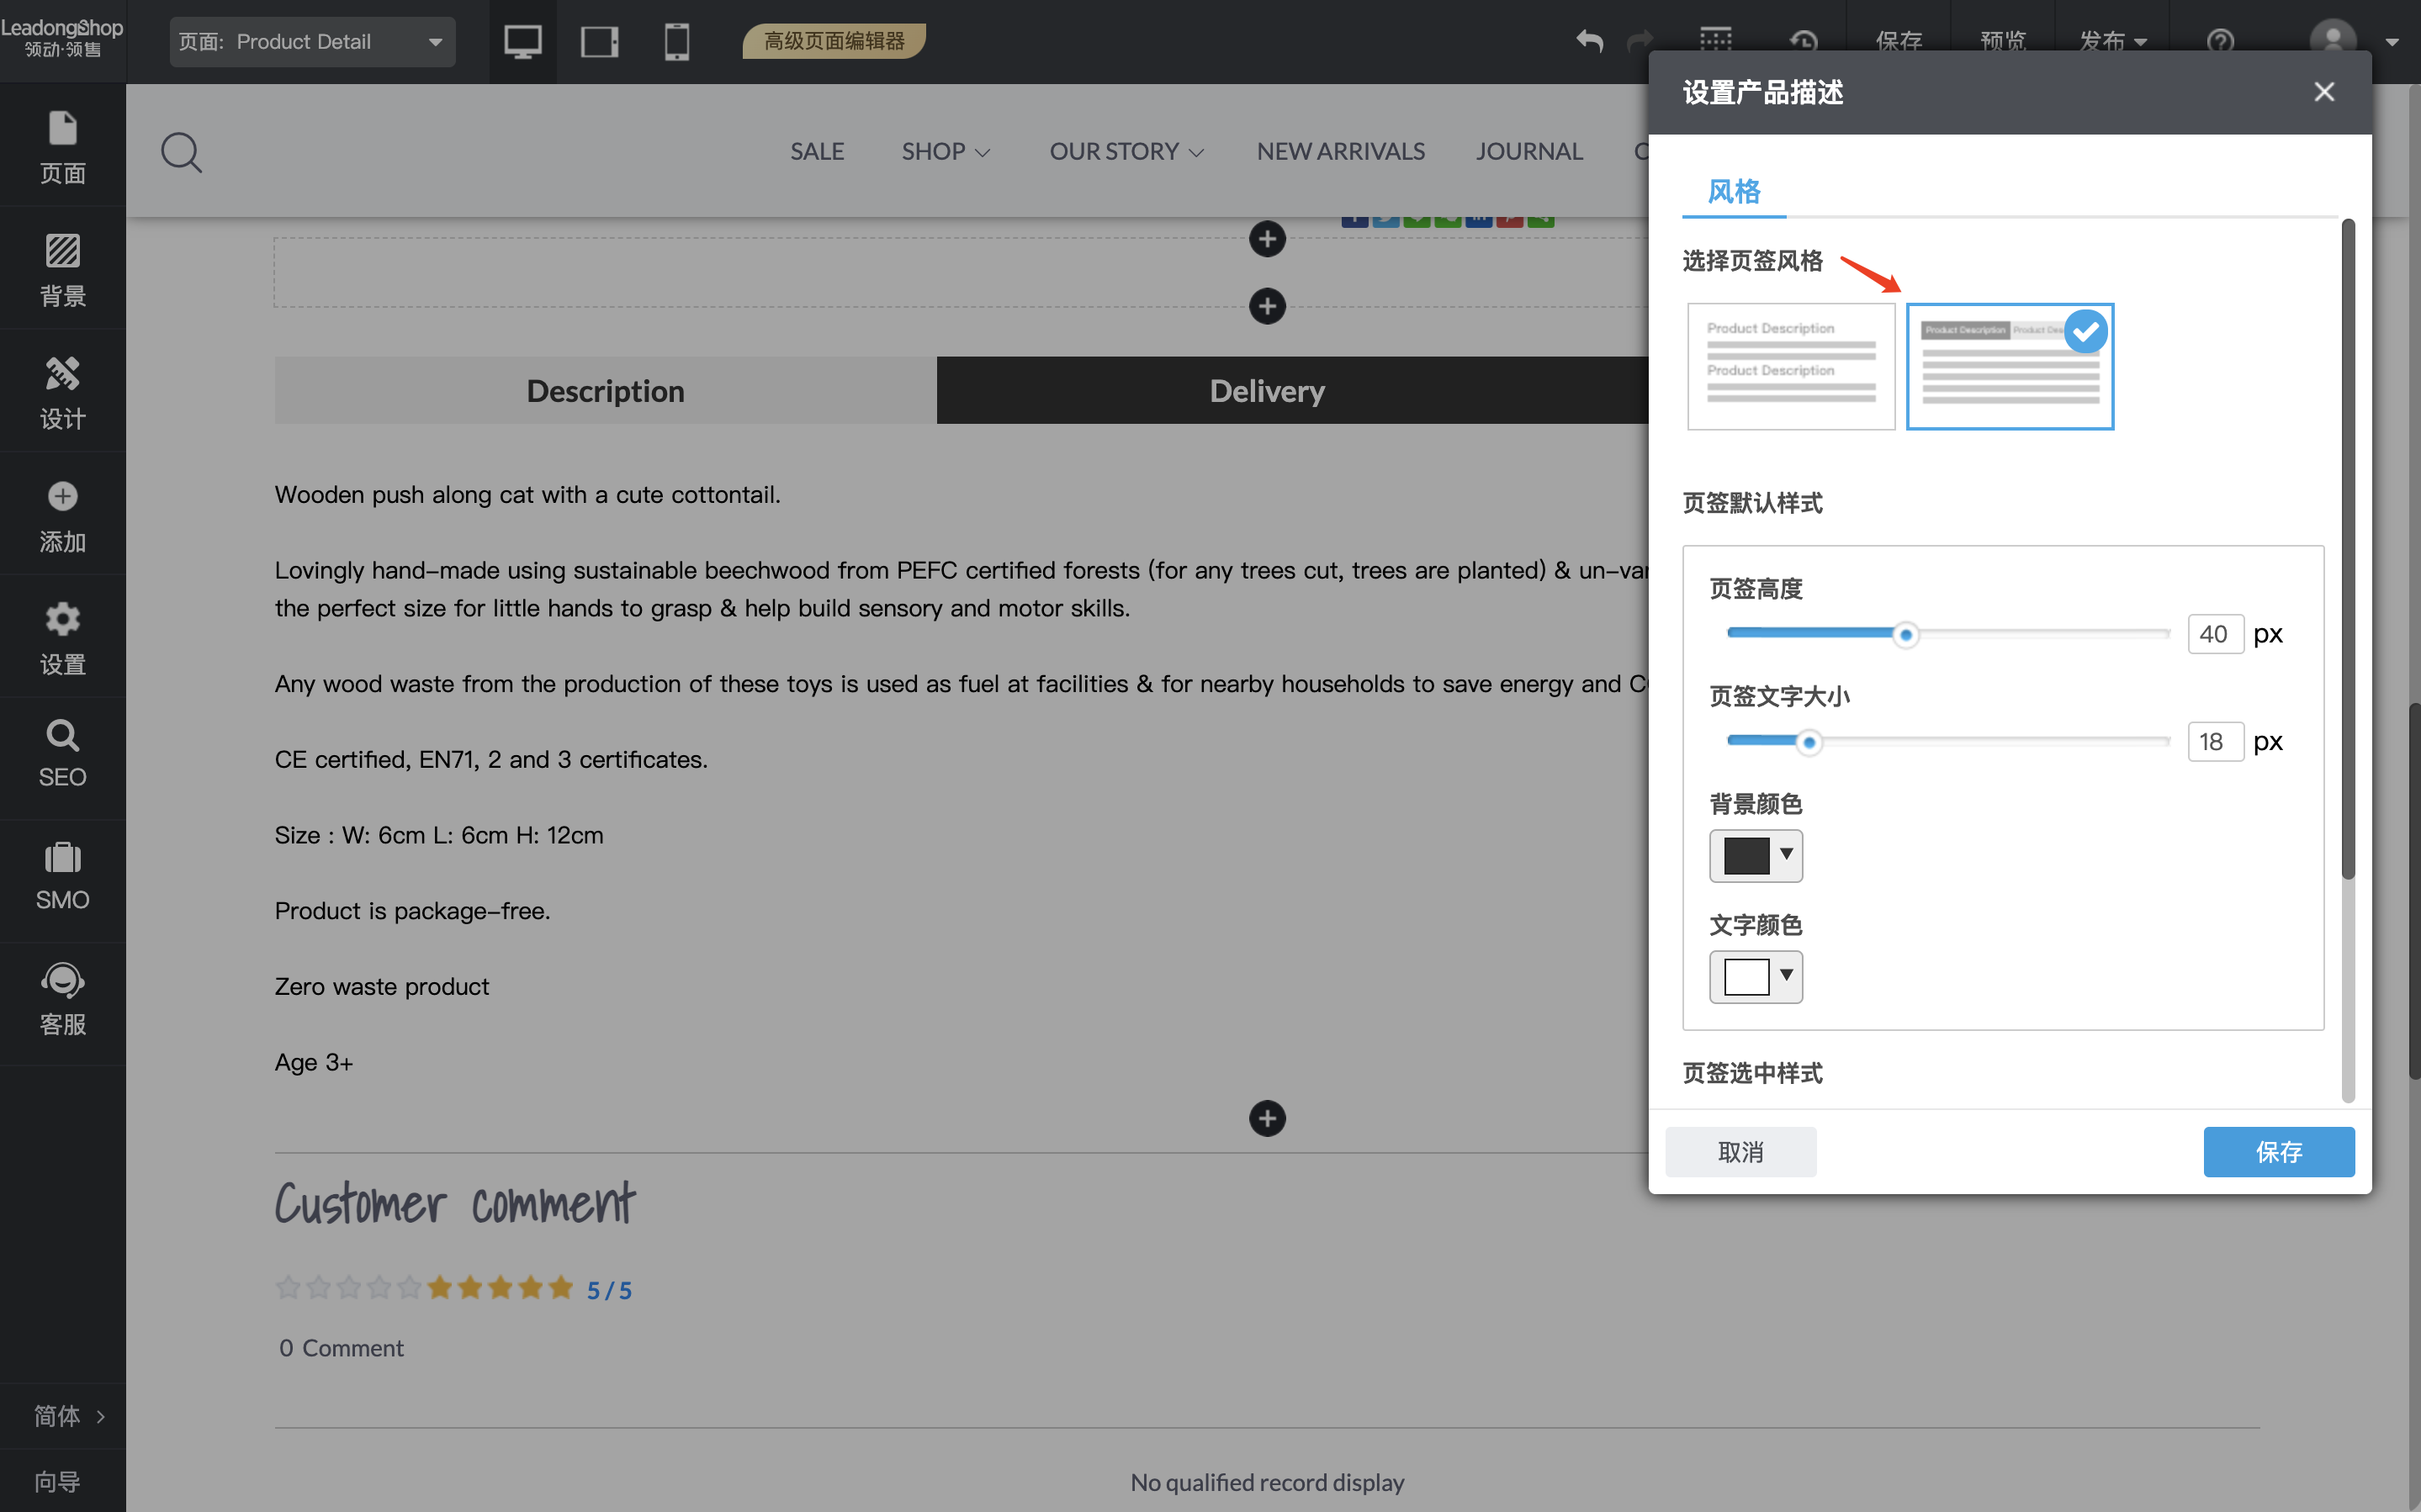
Task: Switch to tablet preview mode
Action: [599, 42]
